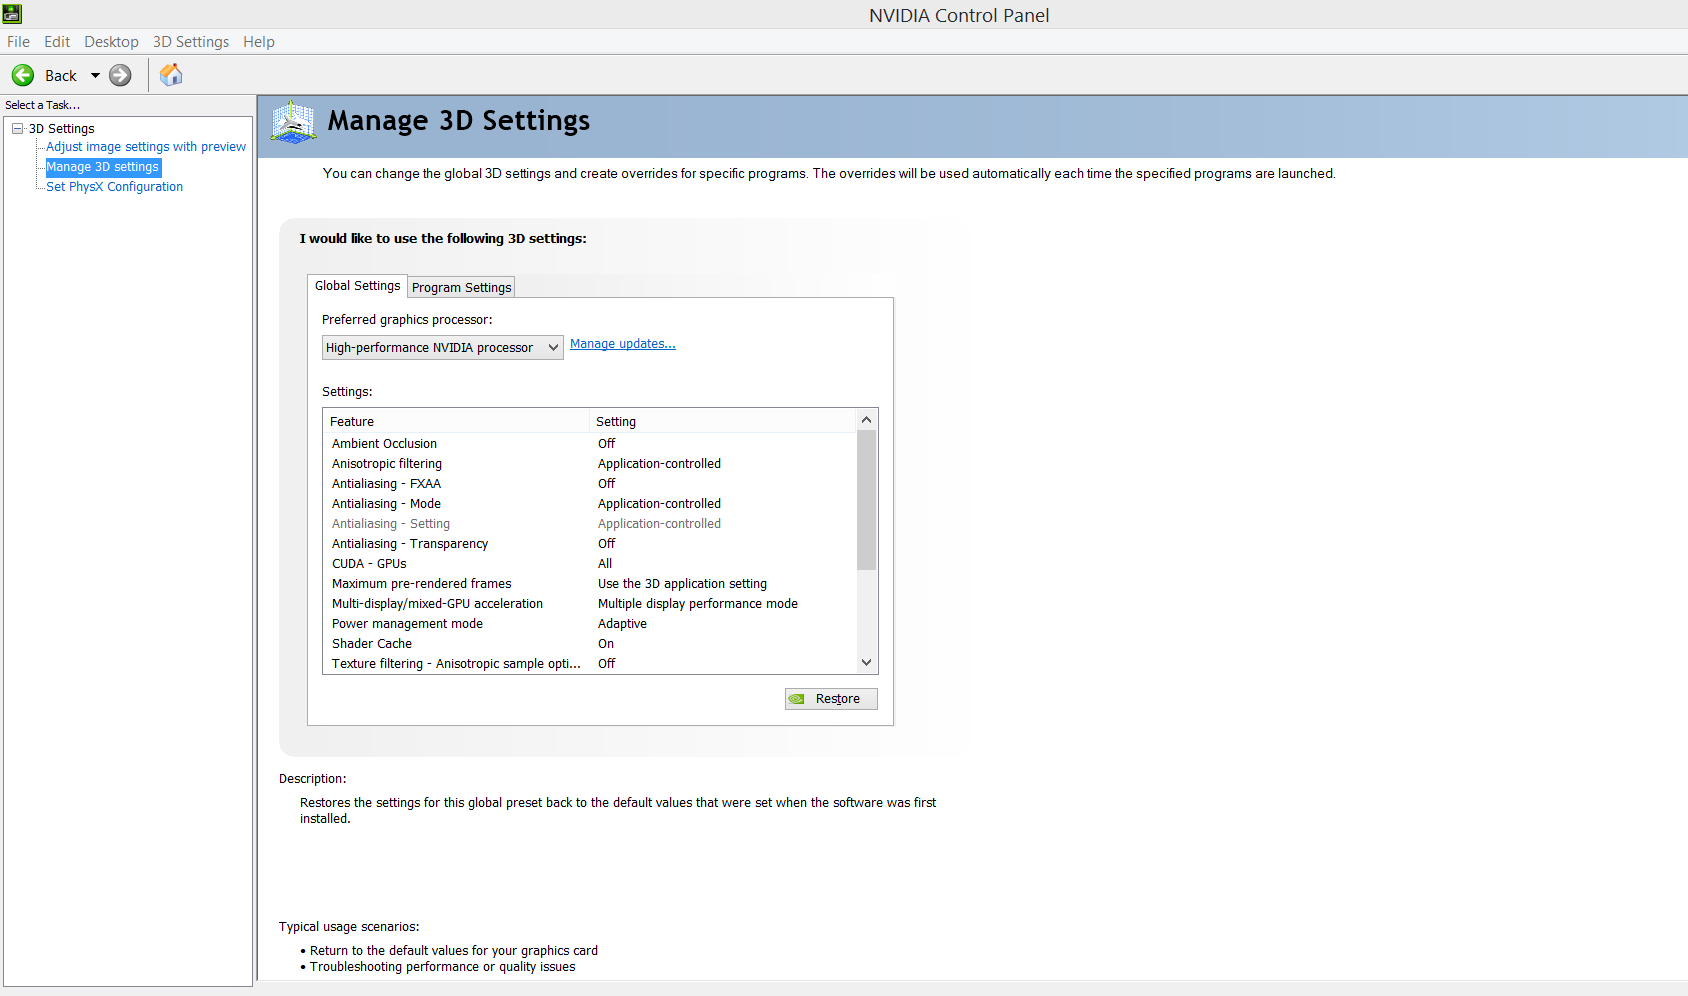Select the Maximum pre-rendered frames row
1688x996 pixels.
[x=590, y=584]
